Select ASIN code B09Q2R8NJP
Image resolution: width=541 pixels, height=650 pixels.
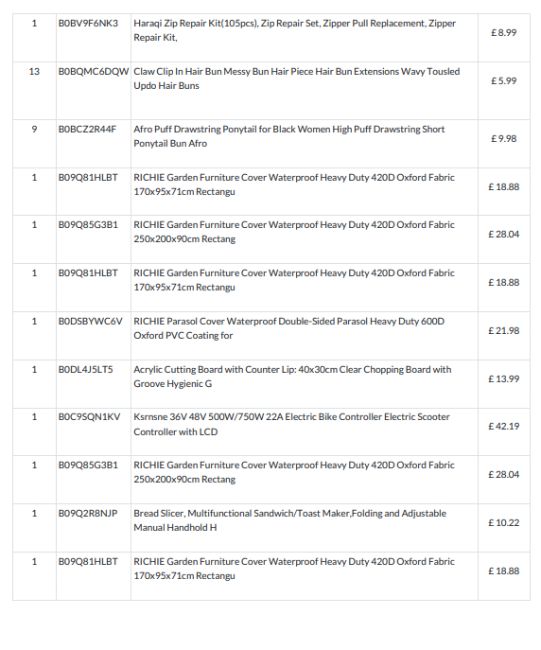pos(88,514)
